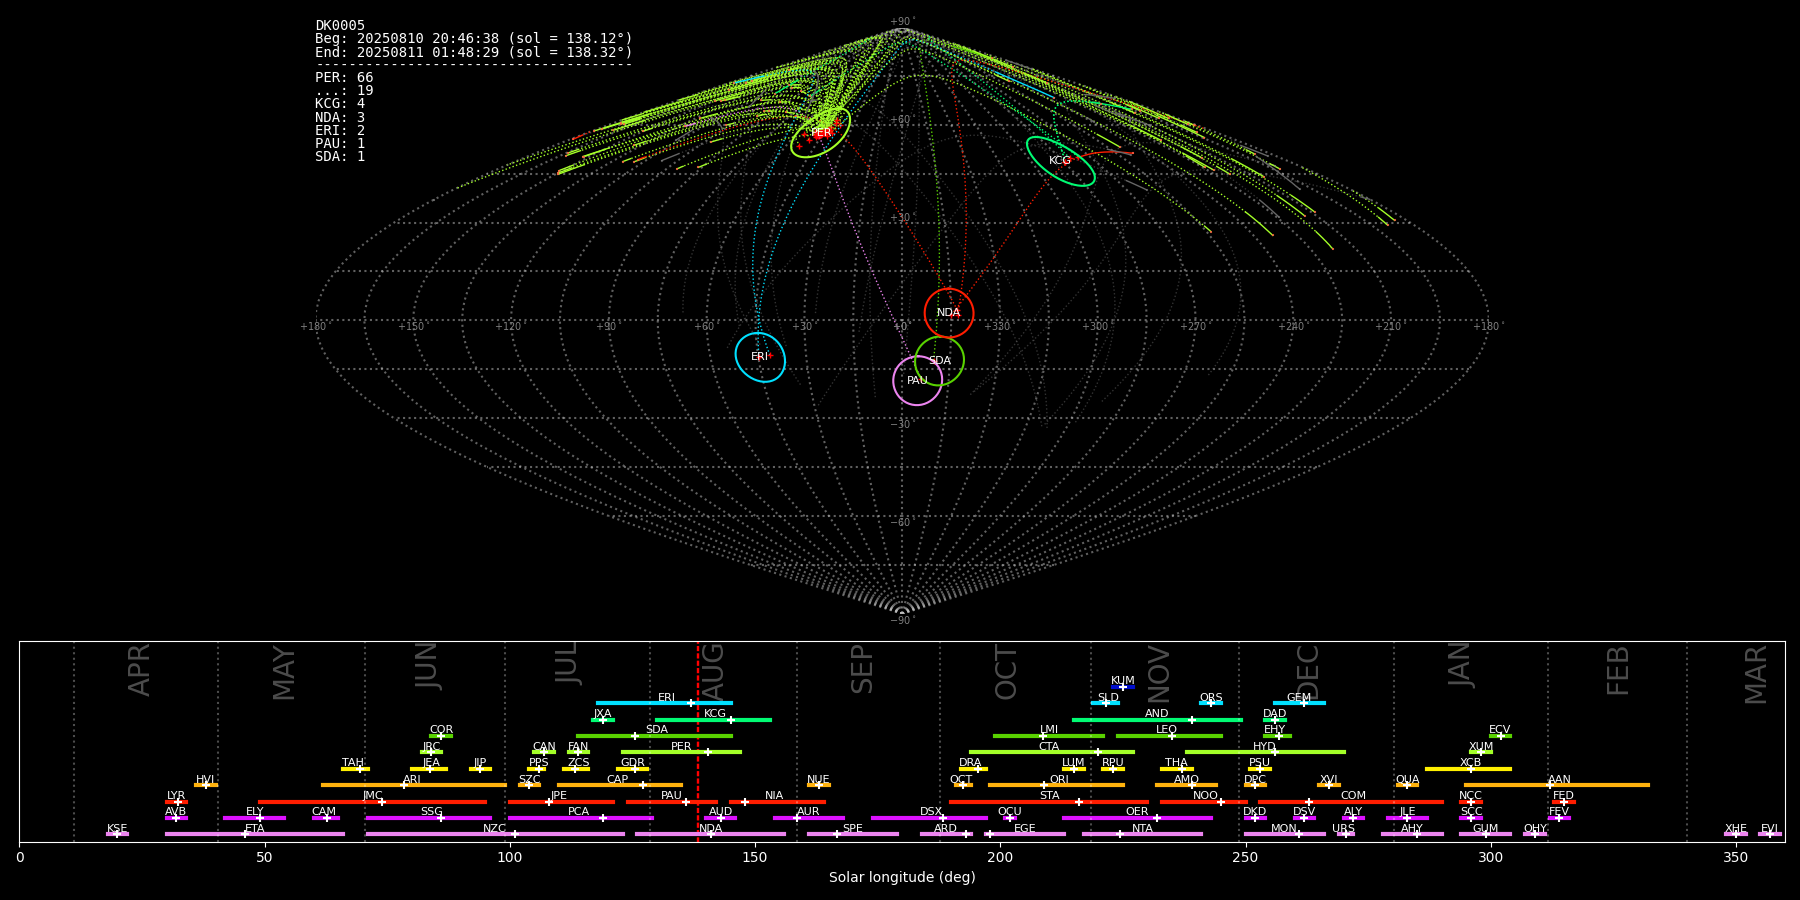Select the JXA shower bar in the timeline

click(x=603, y=720)
